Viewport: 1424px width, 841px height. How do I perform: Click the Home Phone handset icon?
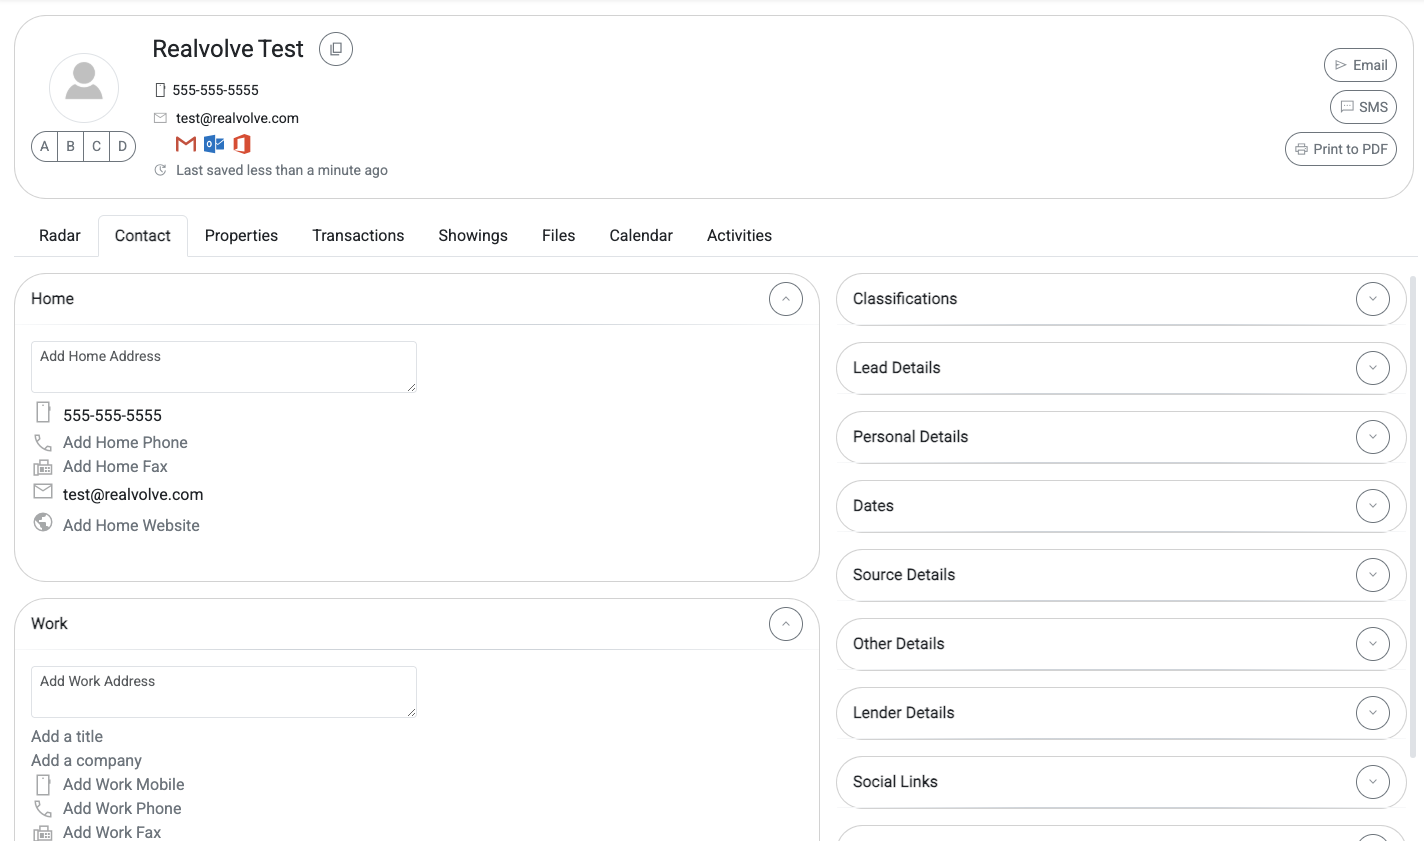pyautogui.click(x=43, y=442)
